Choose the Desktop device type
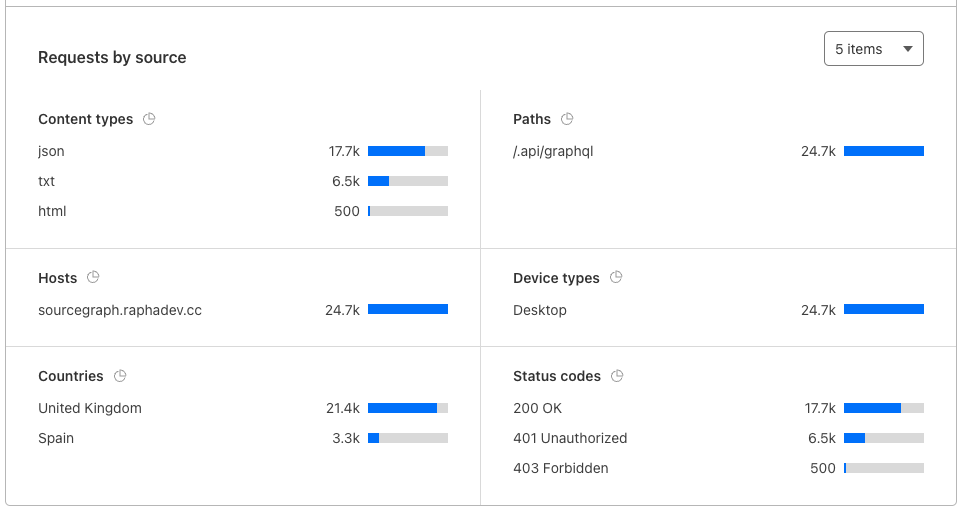Screen dimensions: 964x510 point(540,310)
